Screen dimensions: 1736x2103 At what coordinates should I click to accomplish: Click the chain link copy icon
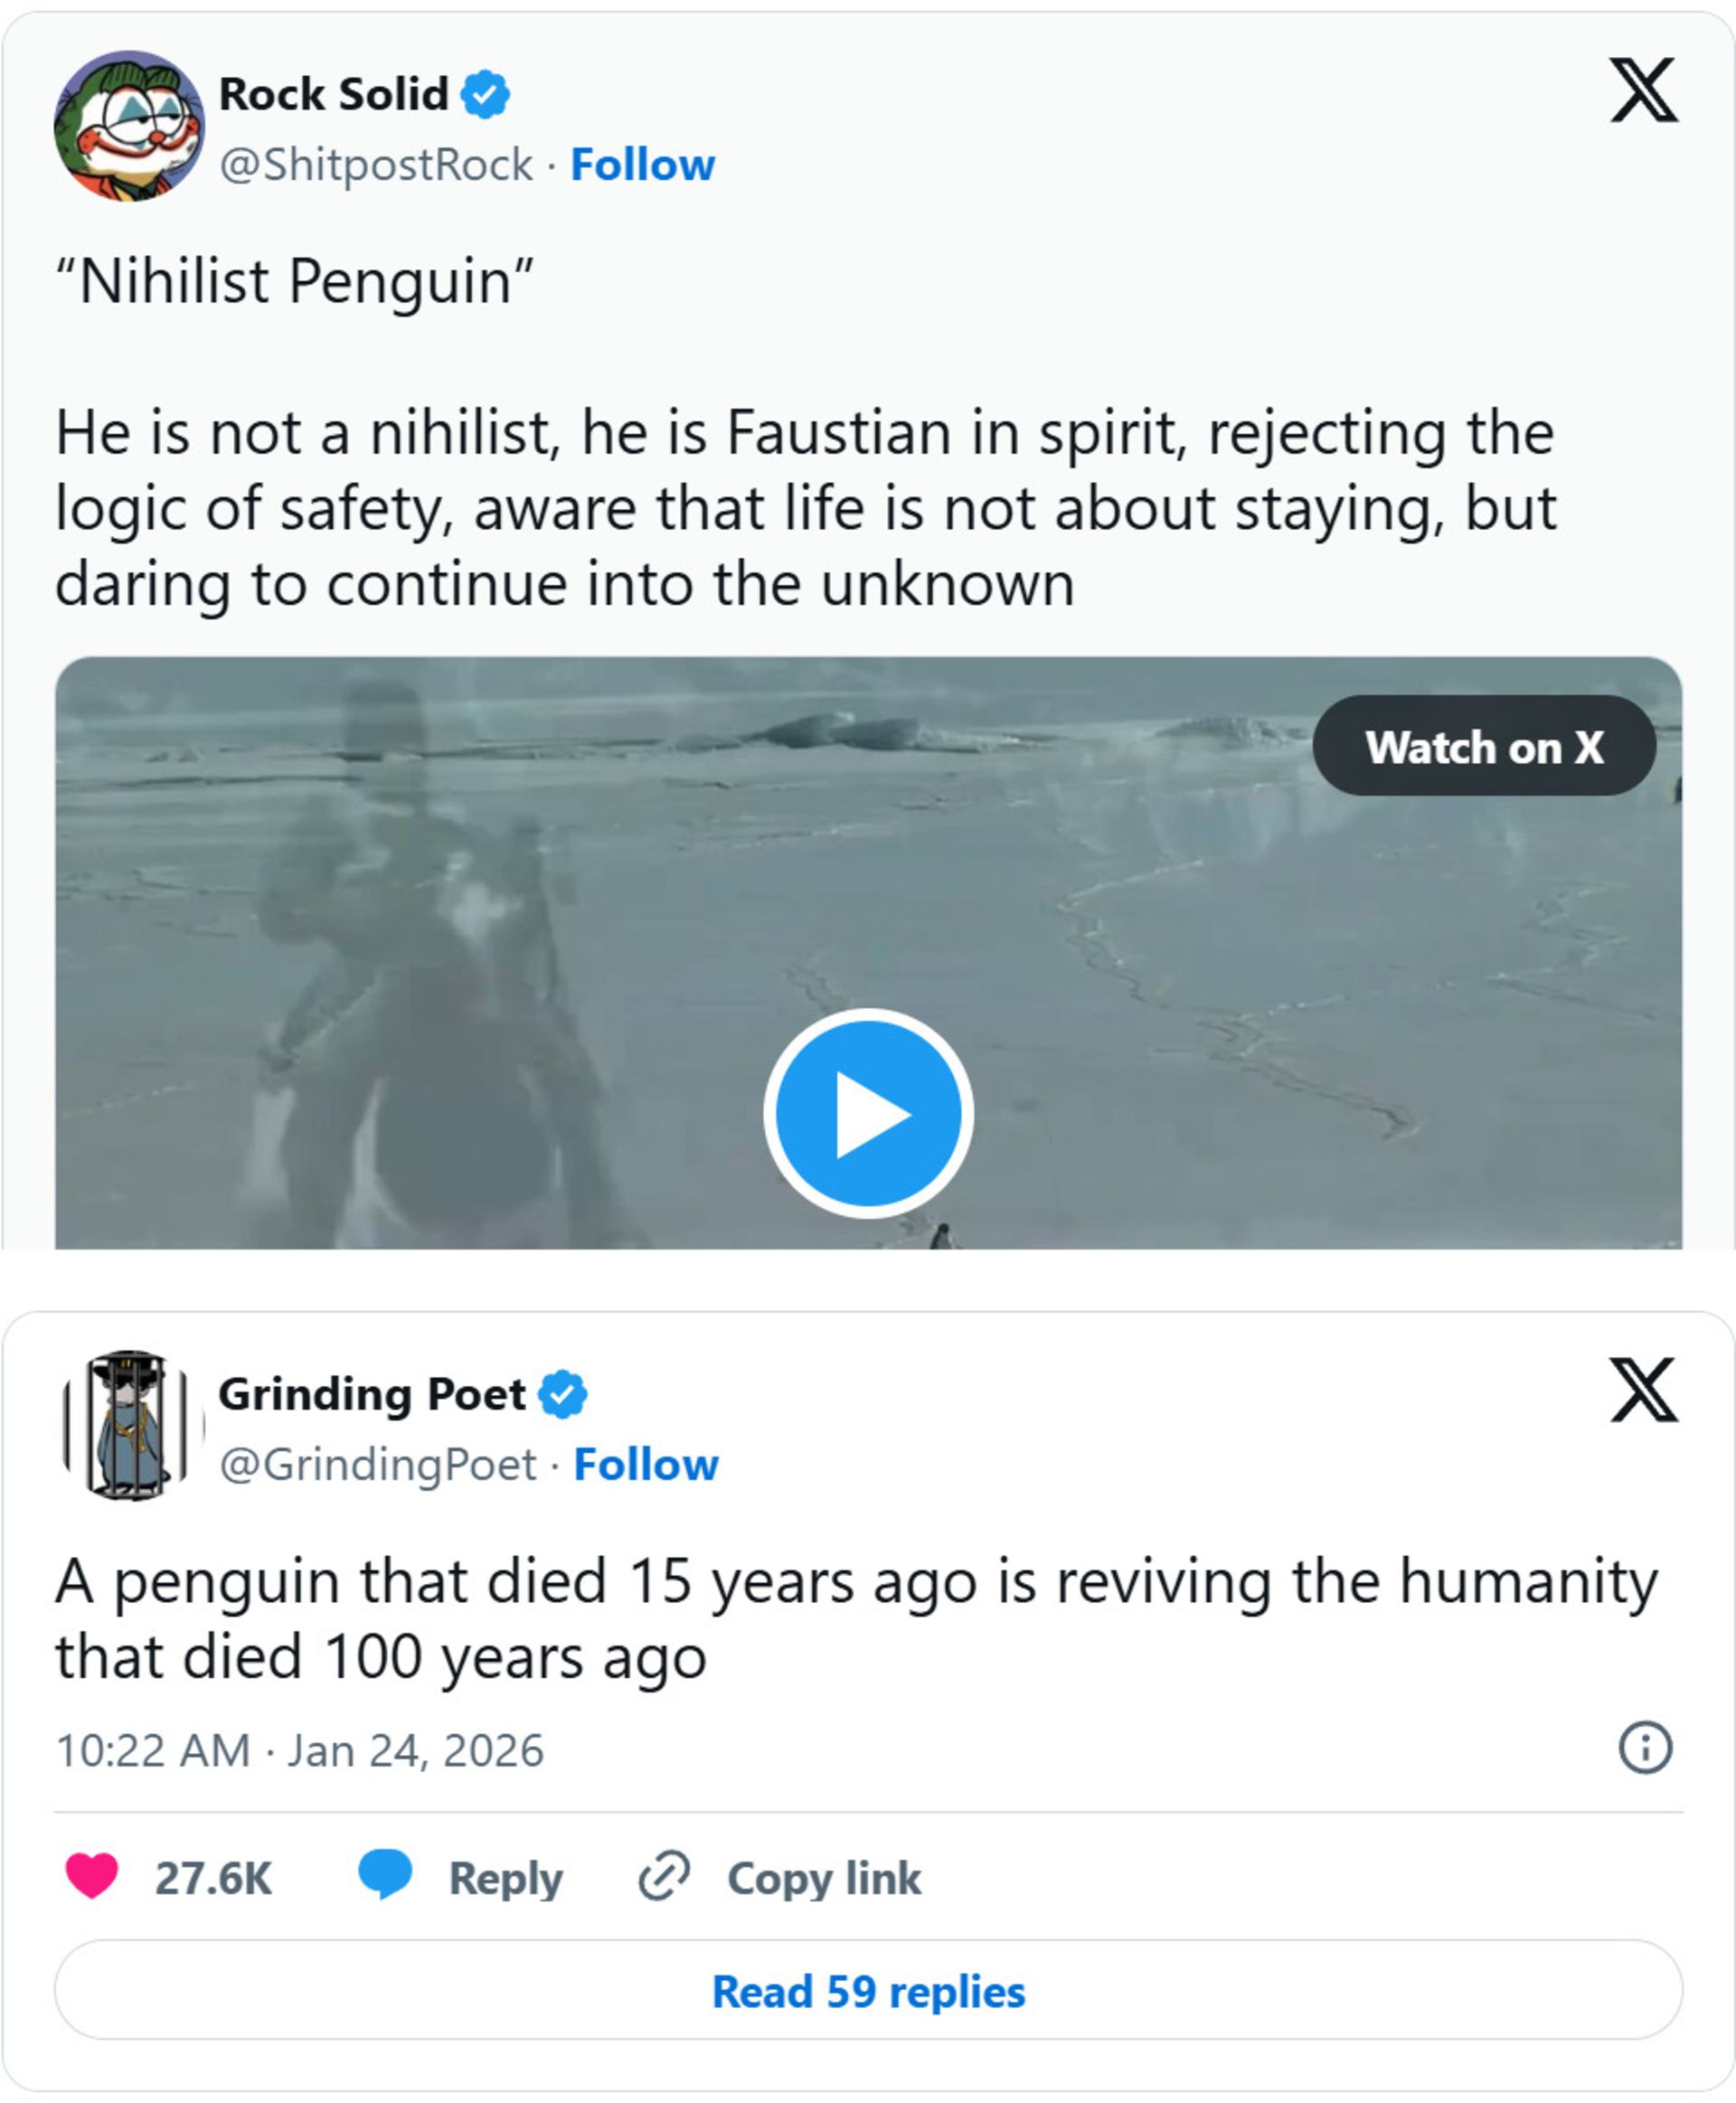coord(664,1875)
